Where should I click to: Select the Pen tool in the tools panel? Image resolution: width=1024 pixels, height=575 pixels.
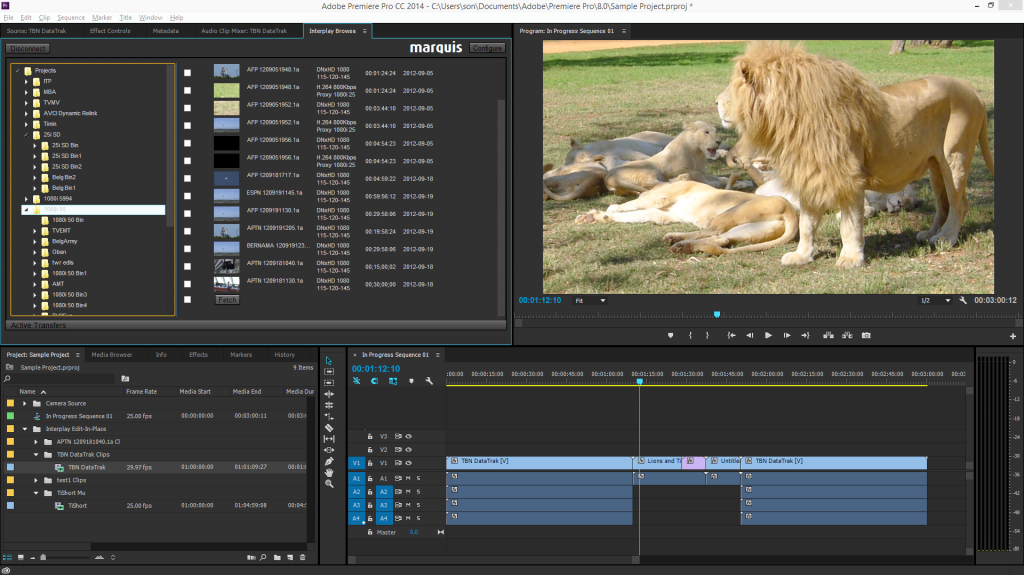coord(329,461)
